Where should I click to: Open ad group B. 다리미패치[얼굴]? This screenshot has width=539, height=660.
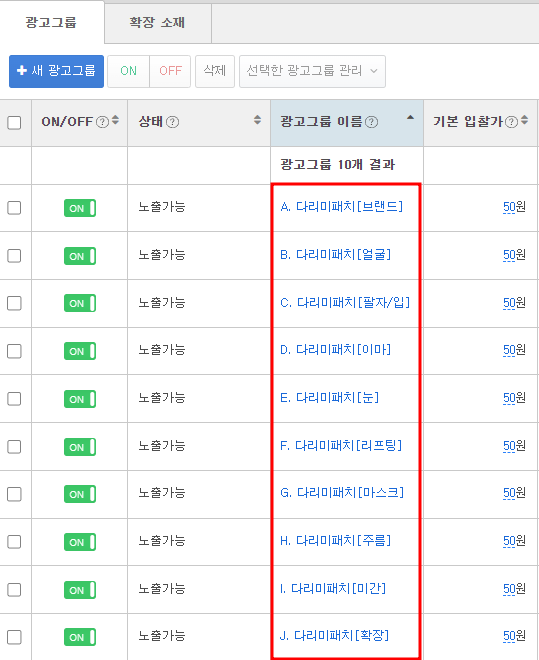click(336, 255)
